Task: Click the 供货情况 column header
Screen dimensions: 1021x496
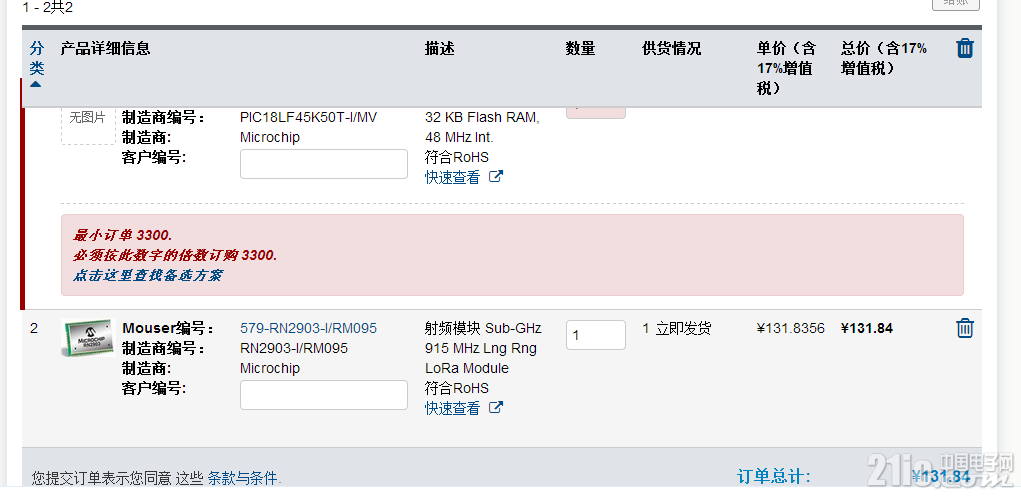Action: pos(671,48)
